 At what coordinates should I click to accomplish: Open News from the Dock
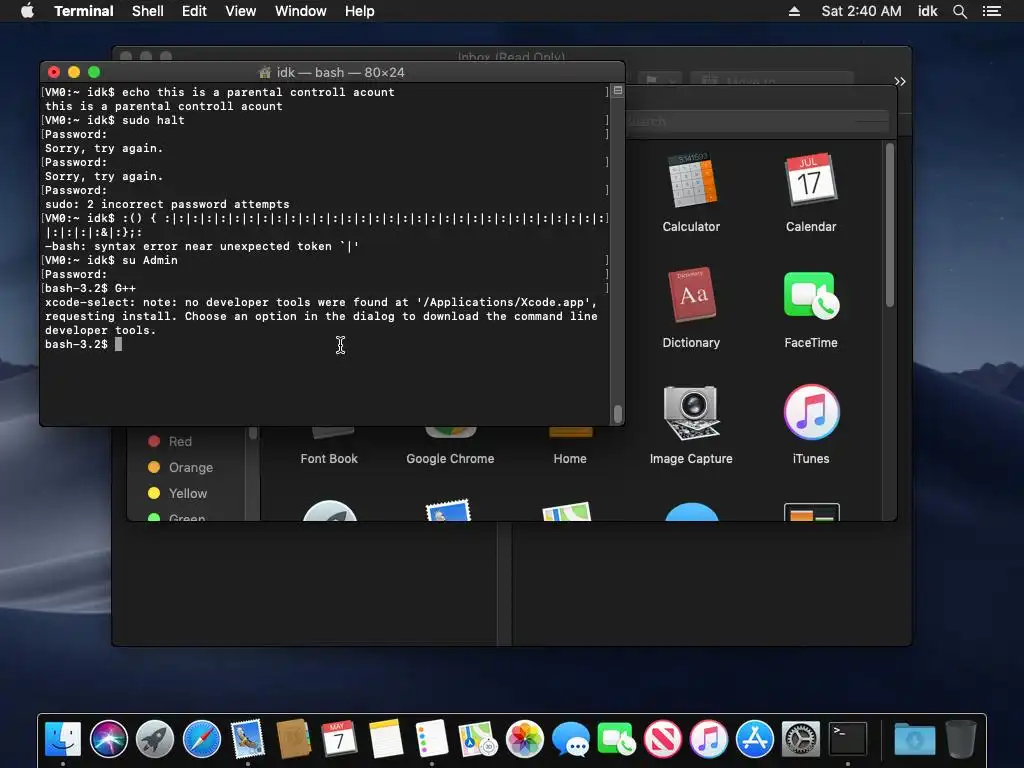(x=663, y=739)
